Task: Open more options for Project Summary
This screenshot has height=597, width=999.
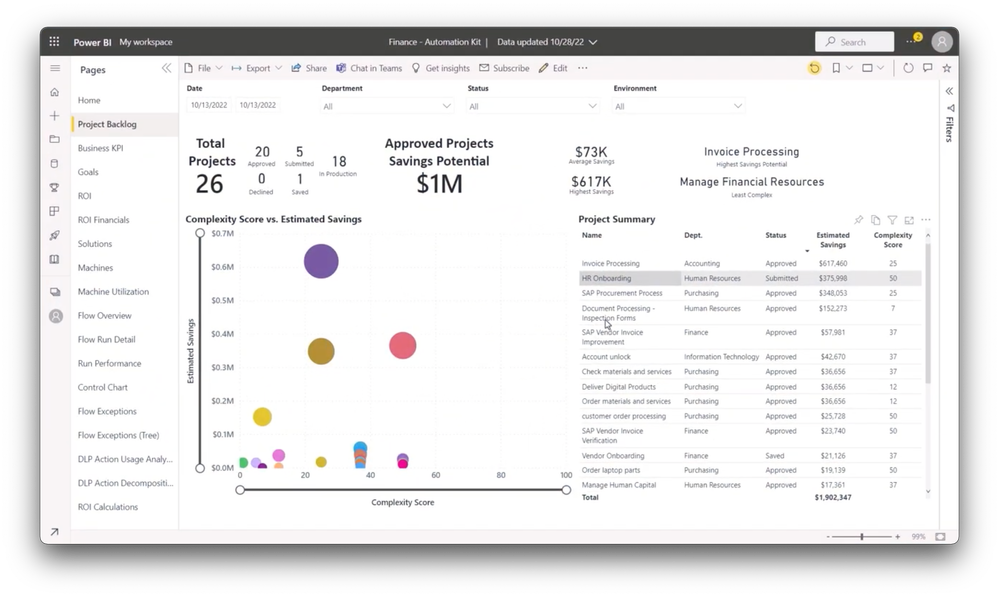Action: pos(926,220)
